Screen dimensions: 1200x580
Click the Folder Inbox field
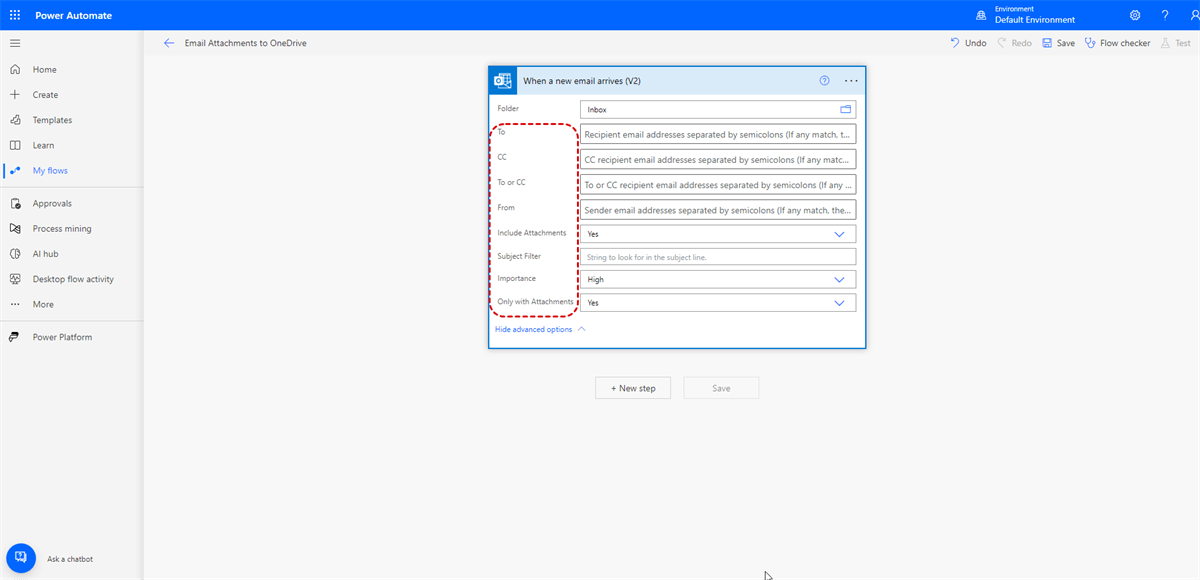tap(718, 109)
